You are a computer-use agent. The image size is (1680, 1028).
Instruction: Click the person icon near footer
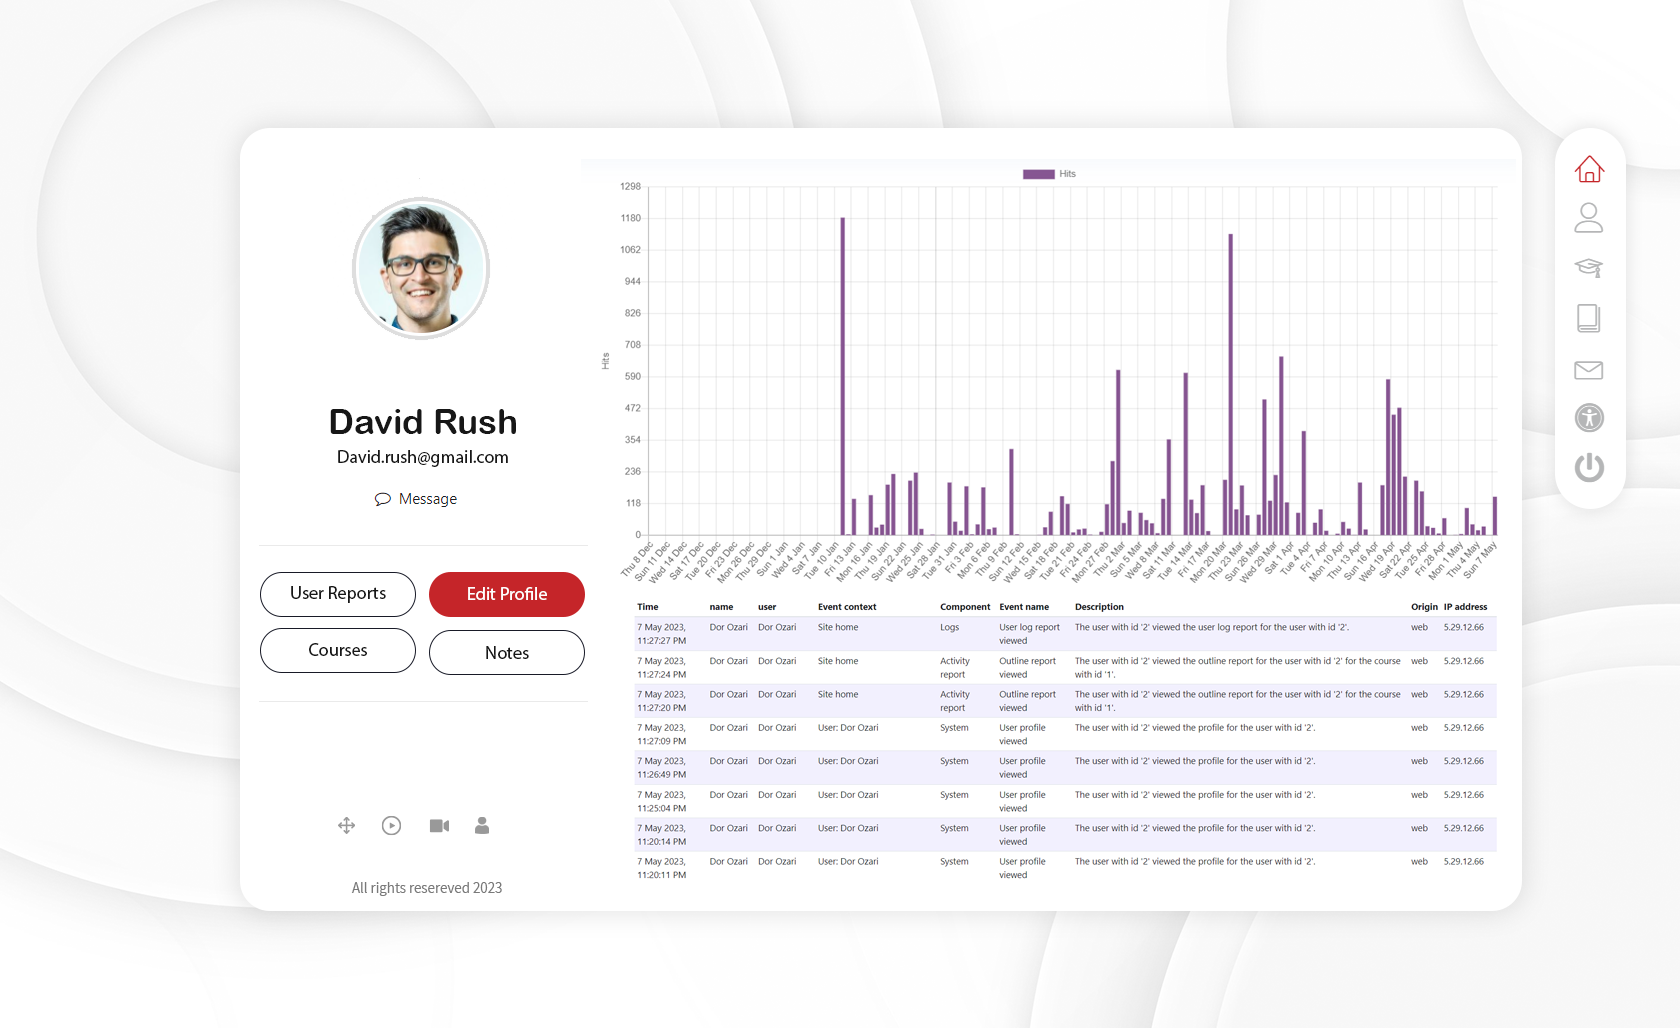482,825
